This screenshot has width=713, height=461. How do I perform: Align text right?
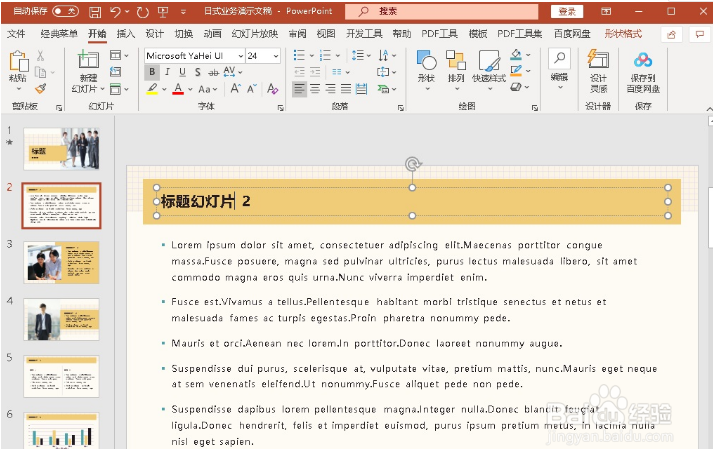click(331, 89)
